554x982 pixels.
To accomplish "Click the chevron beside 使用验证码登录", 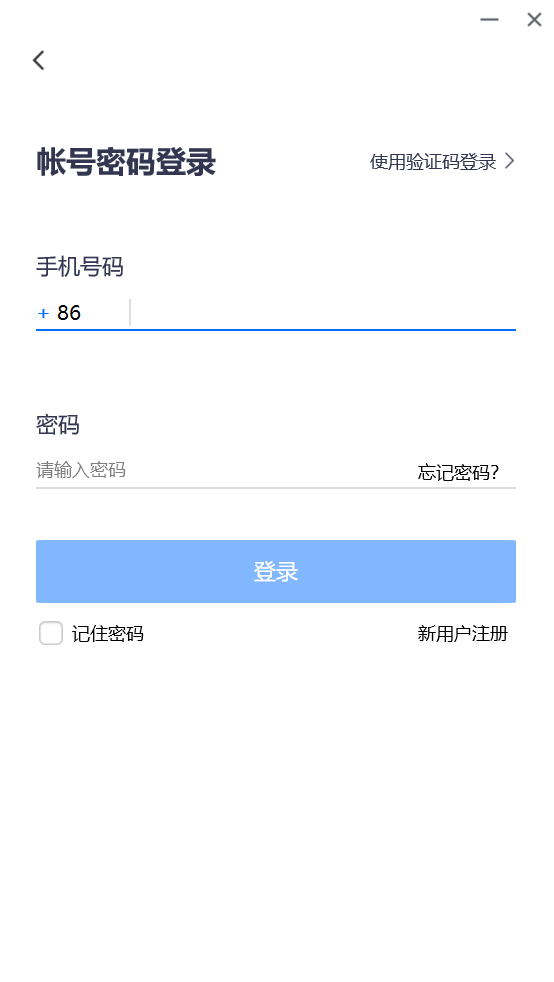I will pos(510,161).
